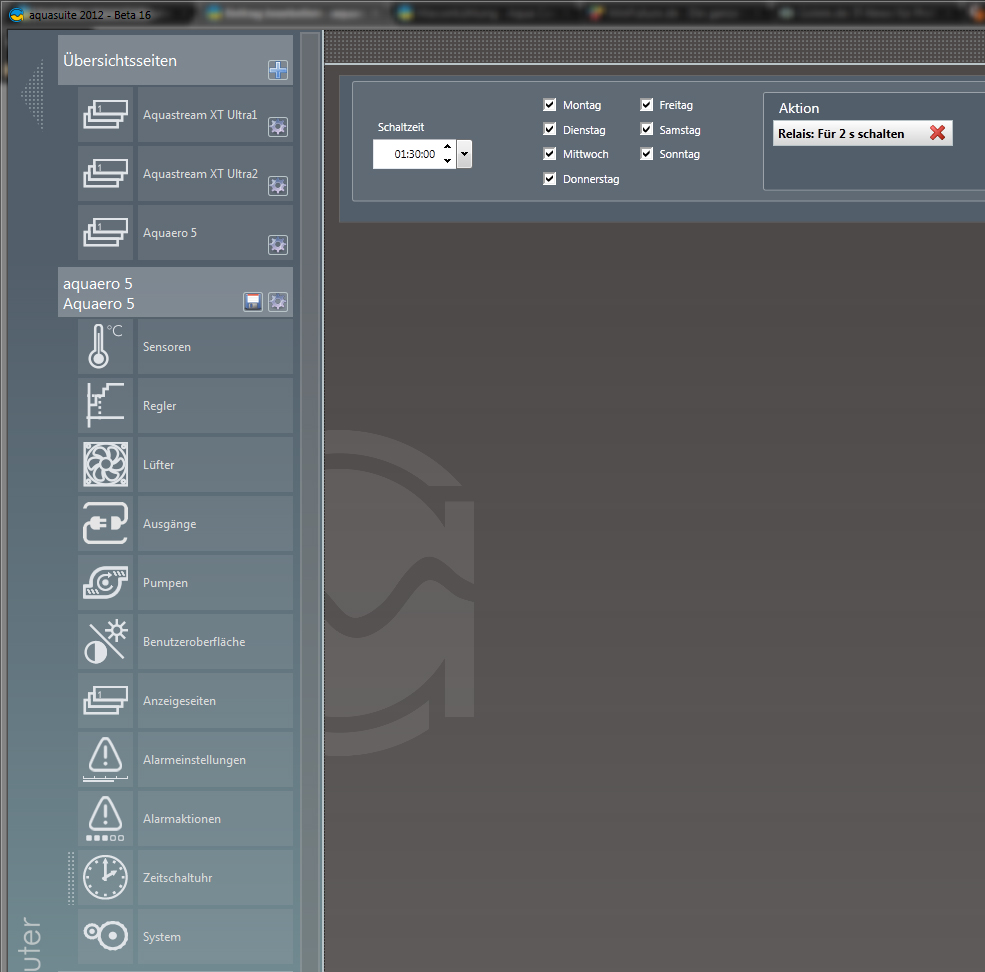Click the Schaltzeit 01:30:00 time field
The image size is (985, 972).
tap(414, 154)
